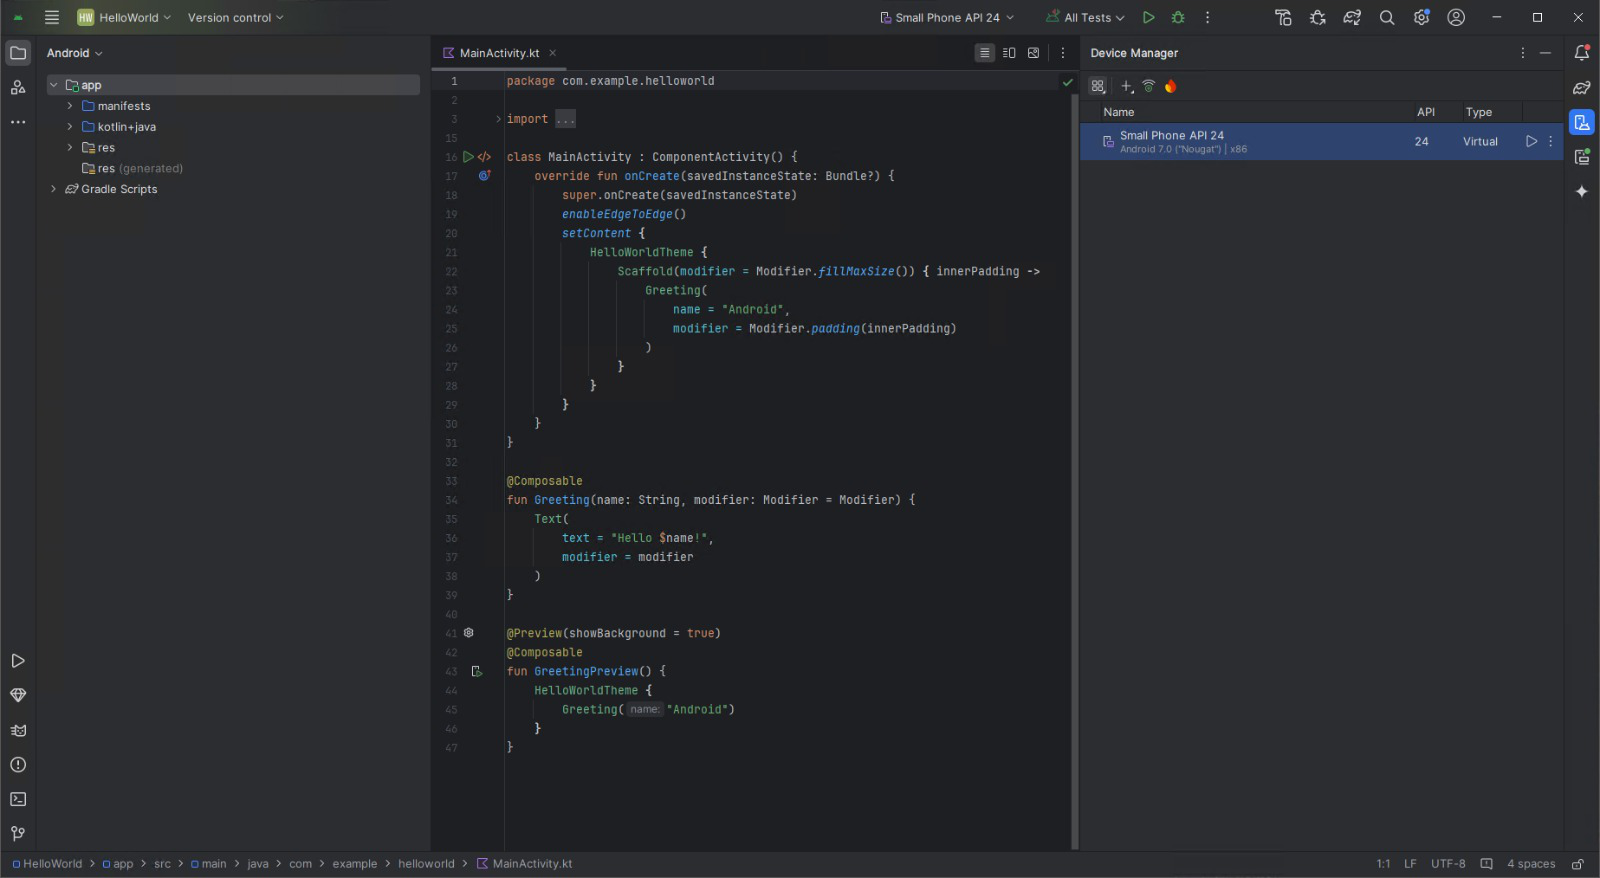Open the Terminal tool window
The height and width of the screenshot is (878, 1600).
(x=18, y=799)
